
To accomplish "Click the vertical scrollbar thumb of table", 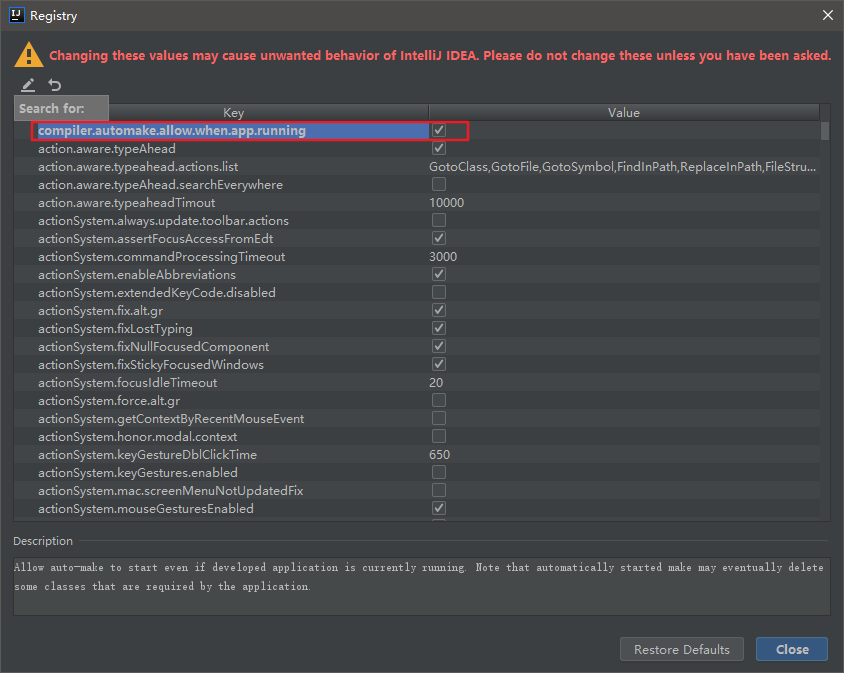I will click(x=825, y=131).
